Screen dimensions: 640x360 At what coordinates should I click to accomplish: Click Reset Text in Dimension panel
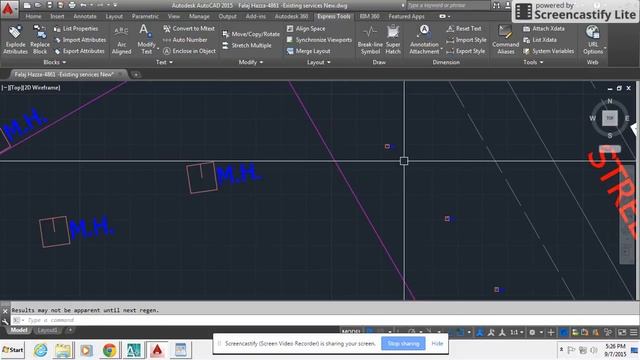coord(464,29)
